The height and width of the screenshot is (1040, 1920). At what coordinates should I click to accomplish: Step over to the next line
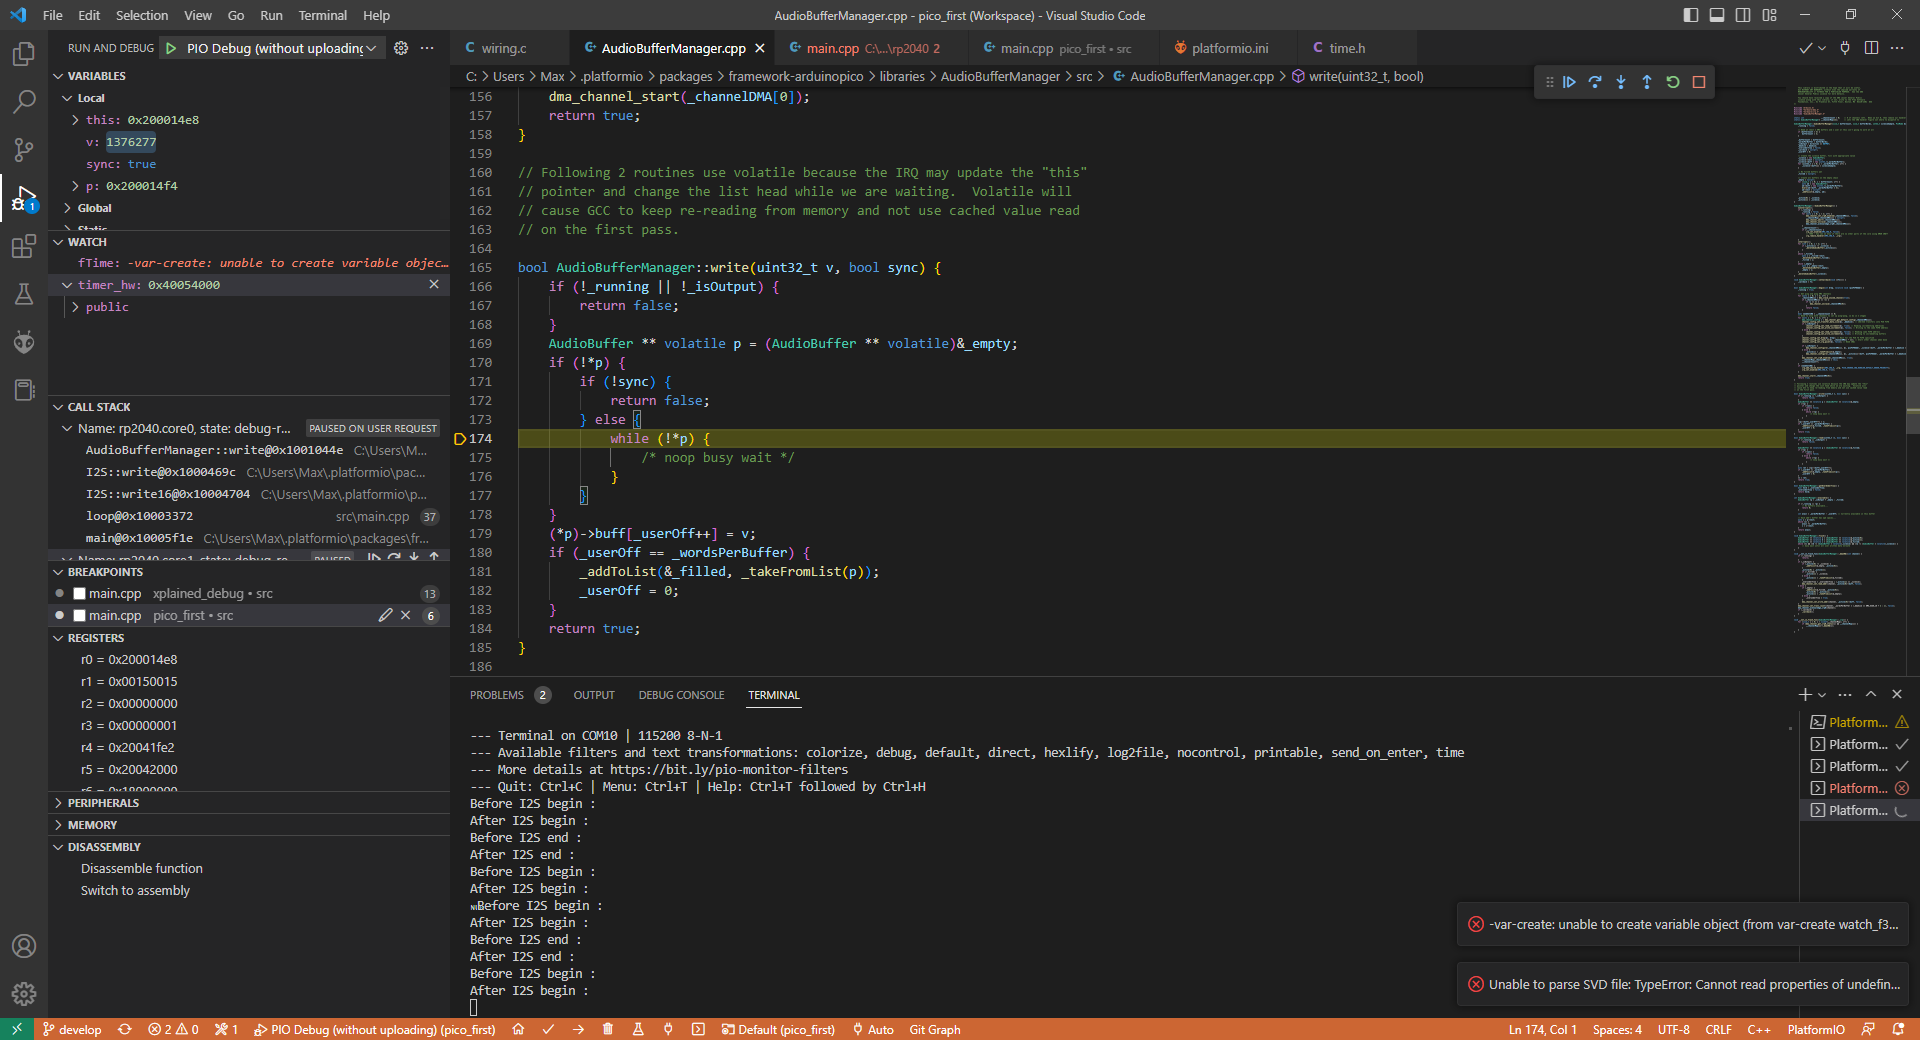[x=1596, y=82]
